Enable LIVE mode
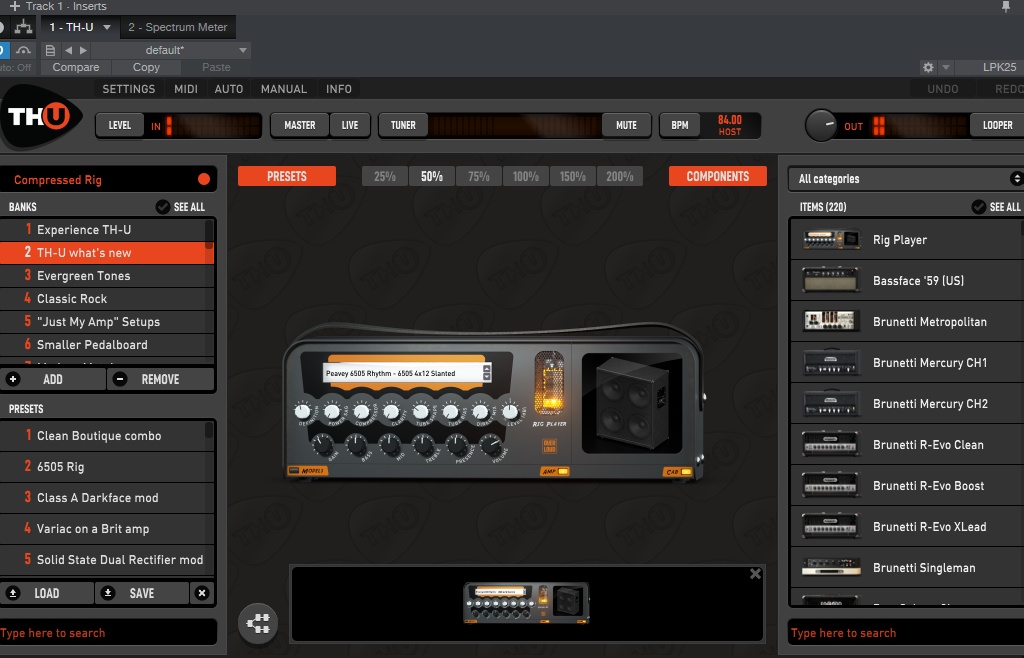The width and height of the screenshot is (1024, 658). pyautogui.click(x=350, y=125)
